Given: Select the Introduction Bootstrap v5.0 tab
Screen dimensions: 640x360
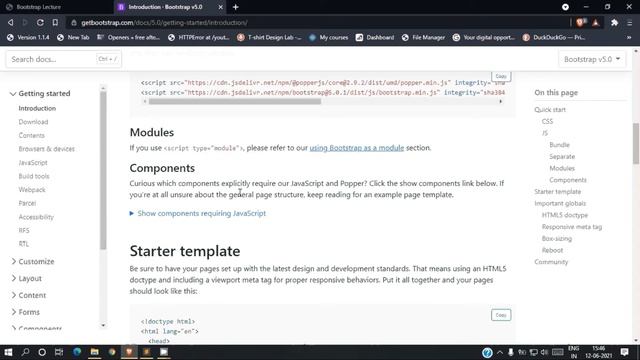Looking at the screenshot, I should coord(165,7).
